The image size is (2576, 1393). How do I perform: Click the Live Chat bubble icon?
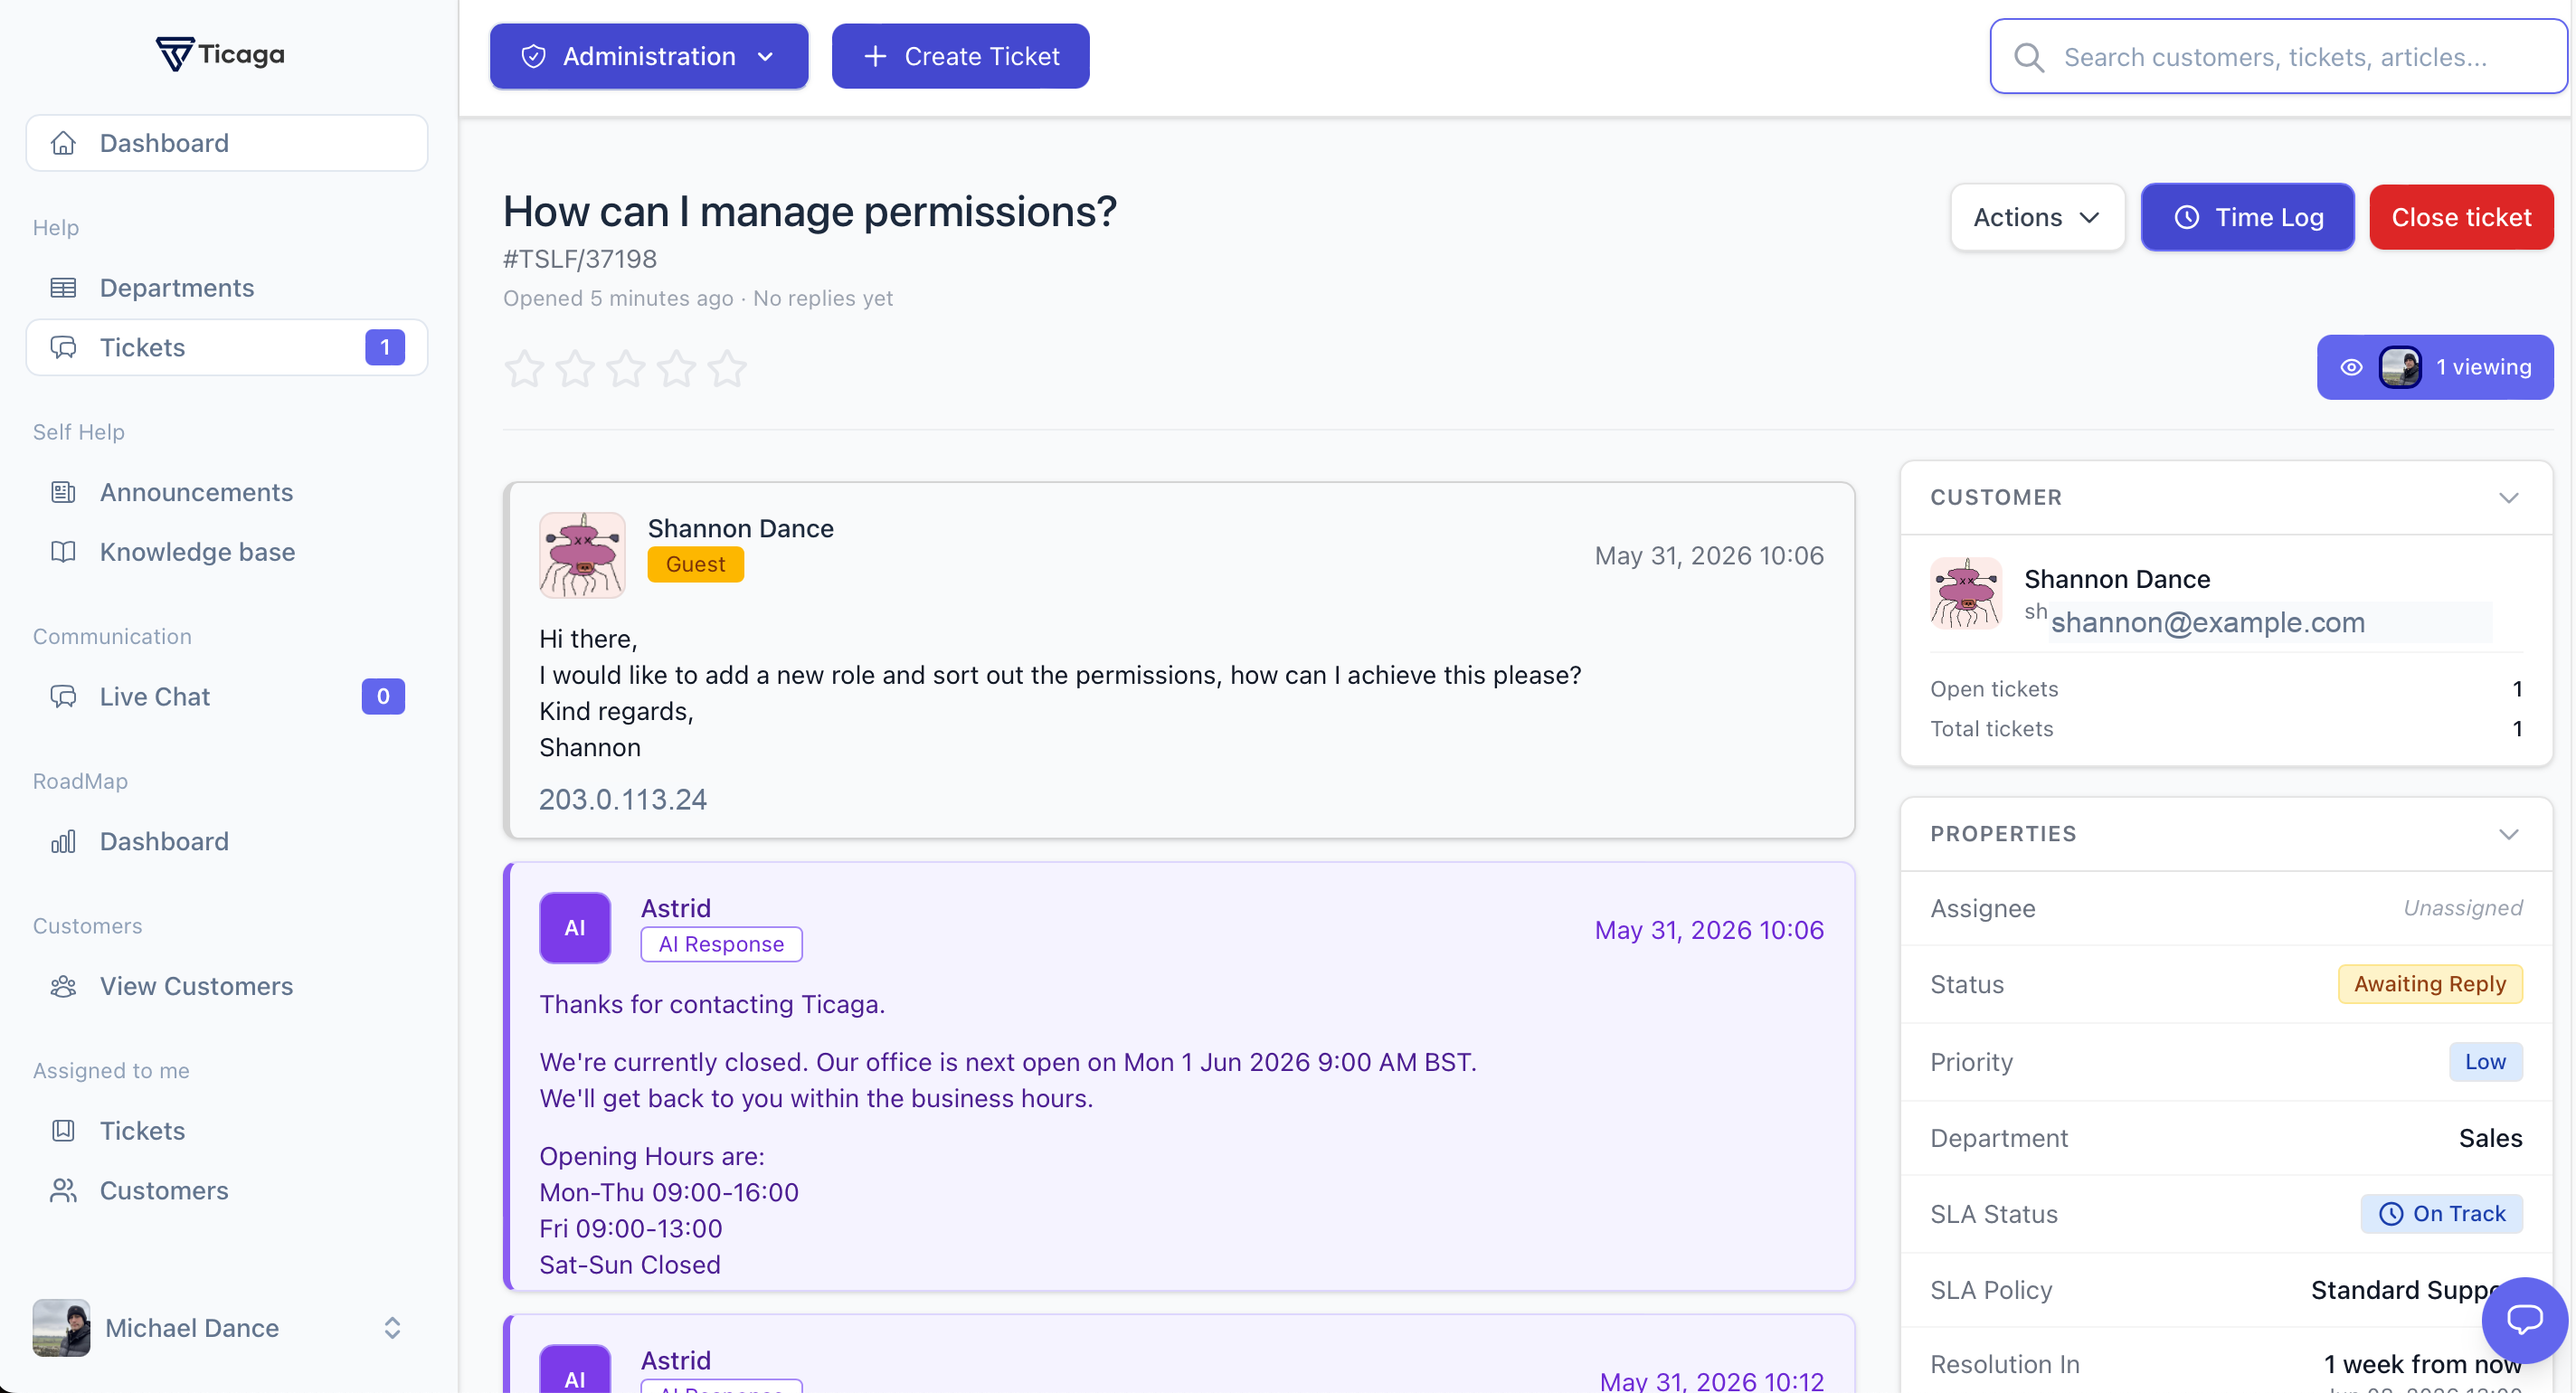(63, 697)
